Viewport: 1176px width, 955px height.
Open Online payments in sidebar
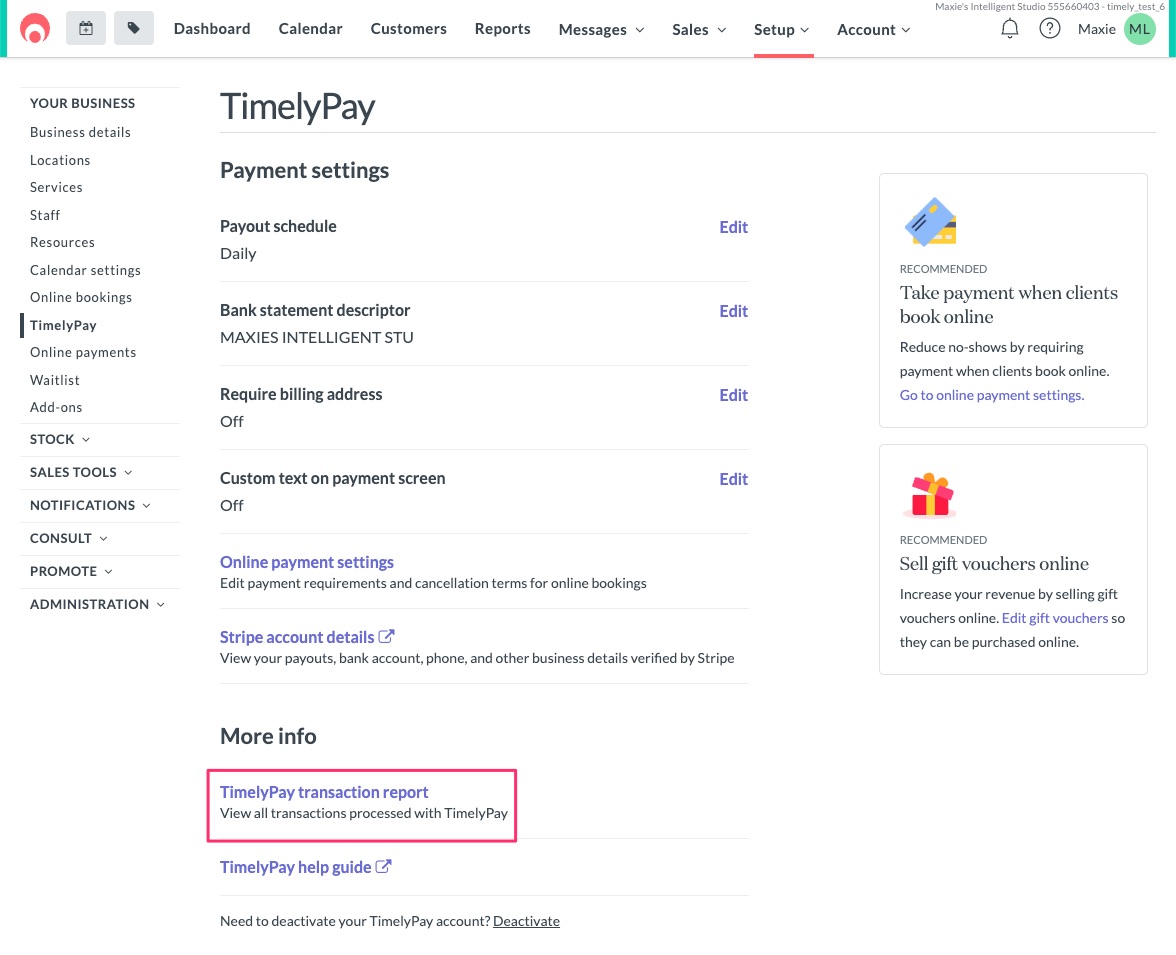[83, 352]
